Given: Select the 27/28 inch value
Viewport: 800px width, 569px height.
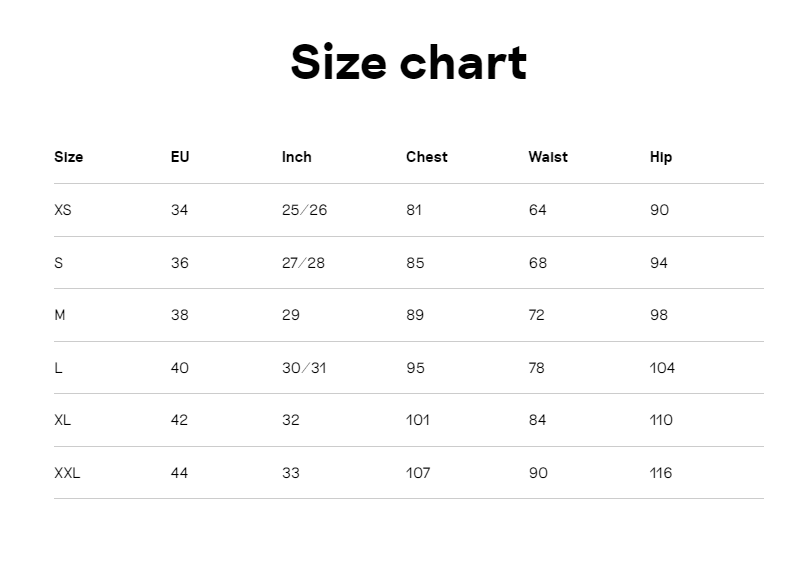Looking at the screenshot, I should (x=304, y=263).
